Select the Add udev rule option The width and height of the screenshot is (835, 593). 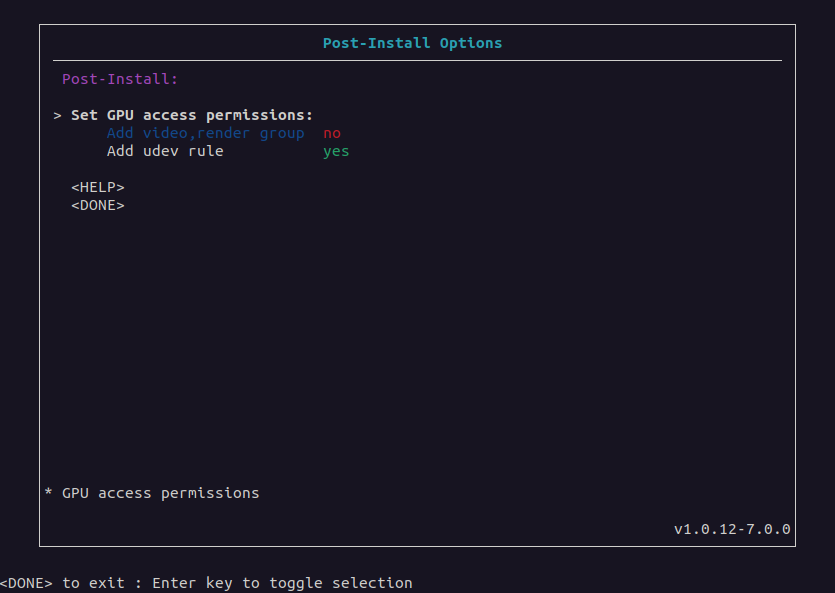[165, 151]
